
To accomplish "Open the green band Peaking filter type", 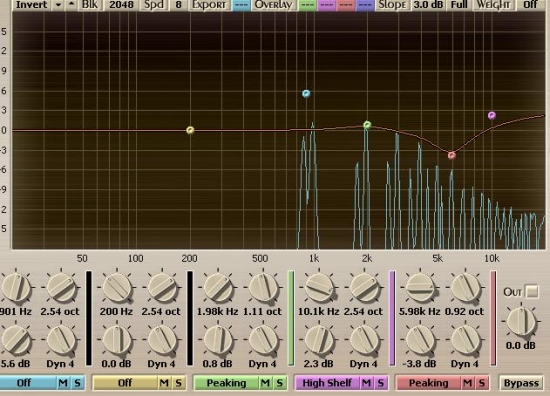I will pyautogui.click(x=227, y=383).
